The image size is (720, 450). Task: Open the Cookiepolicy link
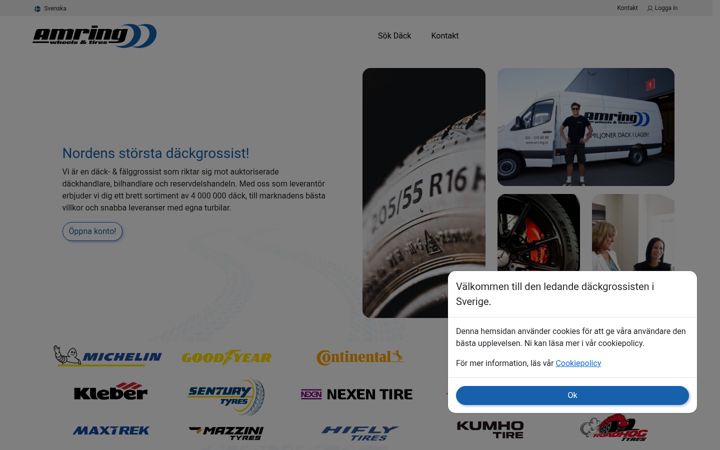click(578, 363)
